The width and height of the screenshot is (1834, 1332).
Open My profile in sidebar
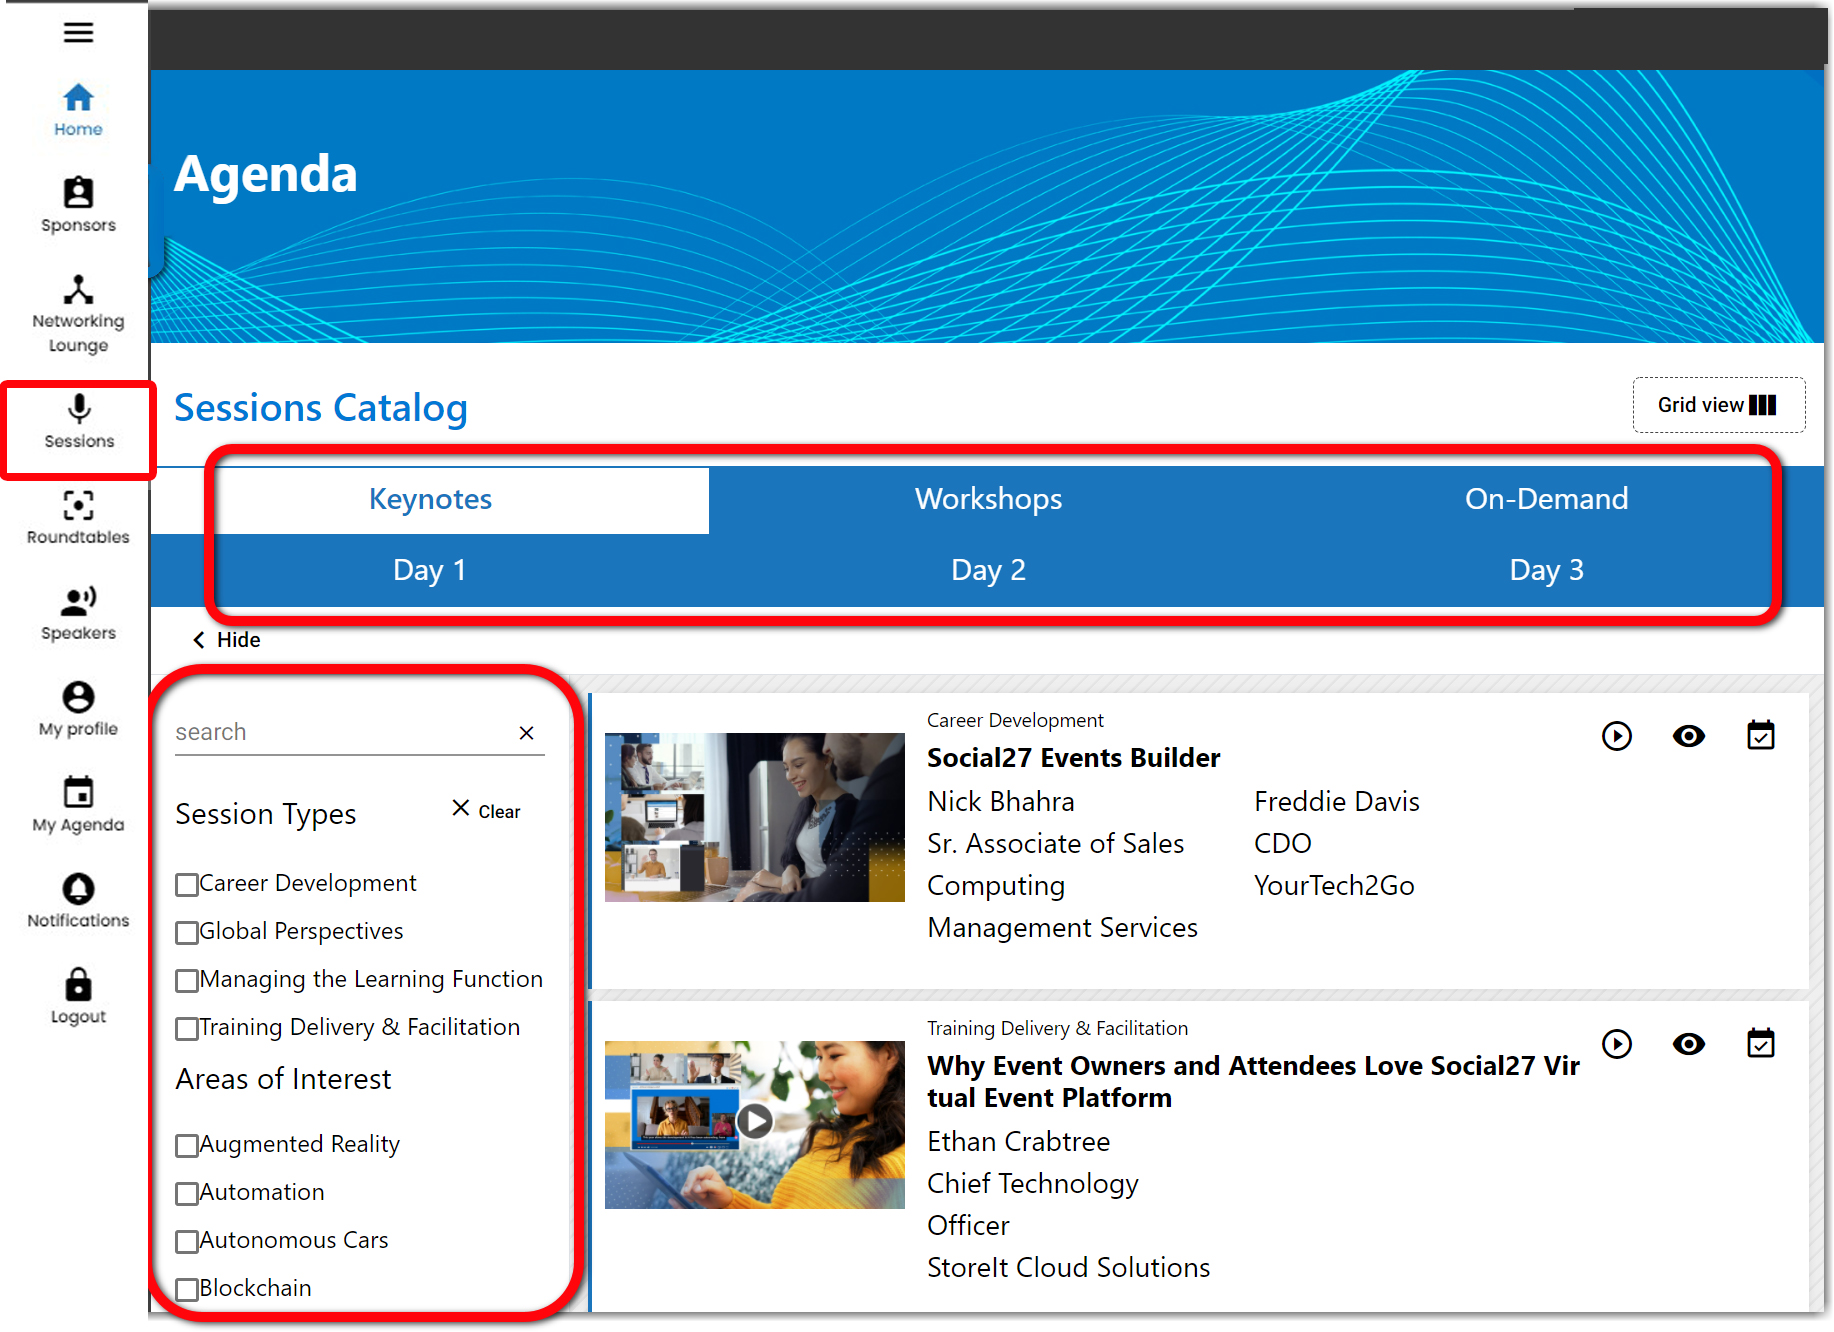pyautogui.click(x=78, y=709)
